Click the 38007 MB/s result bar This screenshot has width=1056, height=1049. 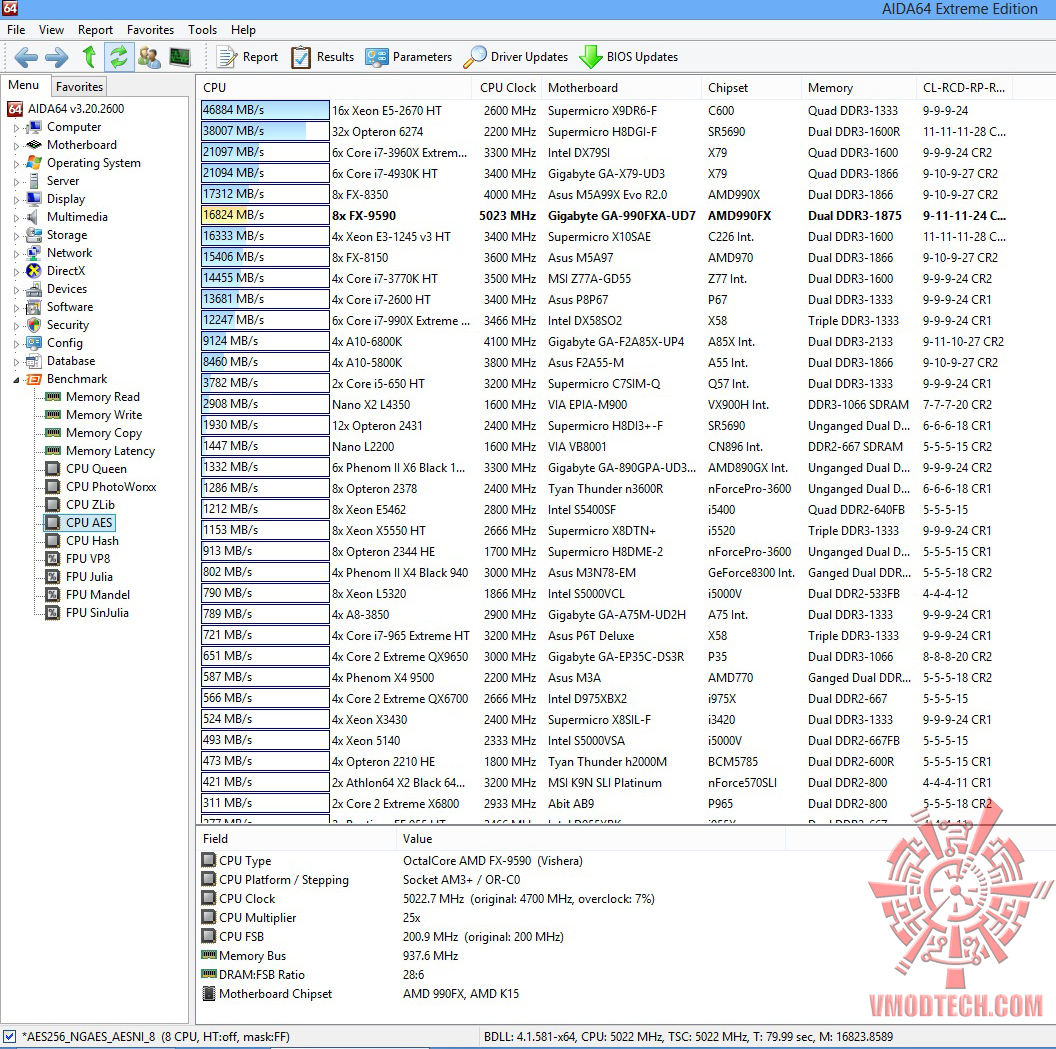coord(265,131)
